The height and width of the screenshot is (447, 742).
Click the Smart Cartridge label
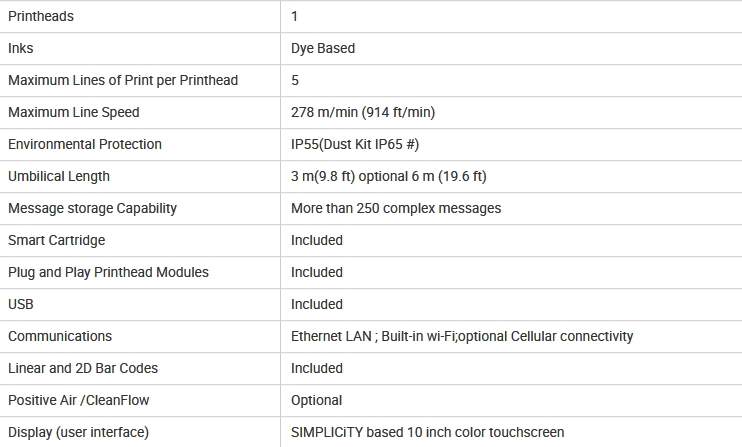(x=56, y=240)
